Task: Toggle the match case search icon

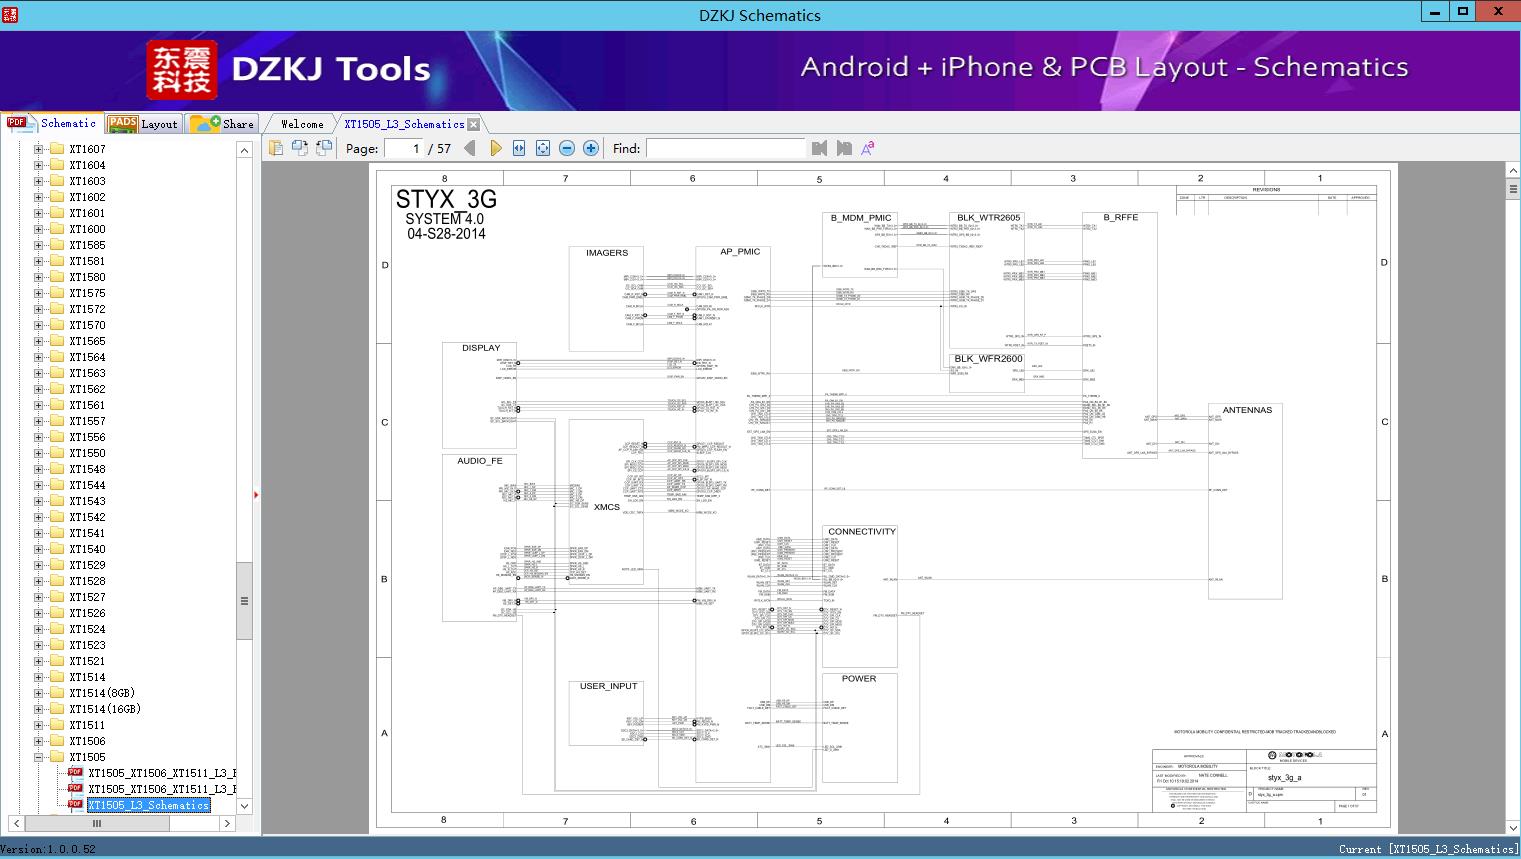Action: (868, 148)
